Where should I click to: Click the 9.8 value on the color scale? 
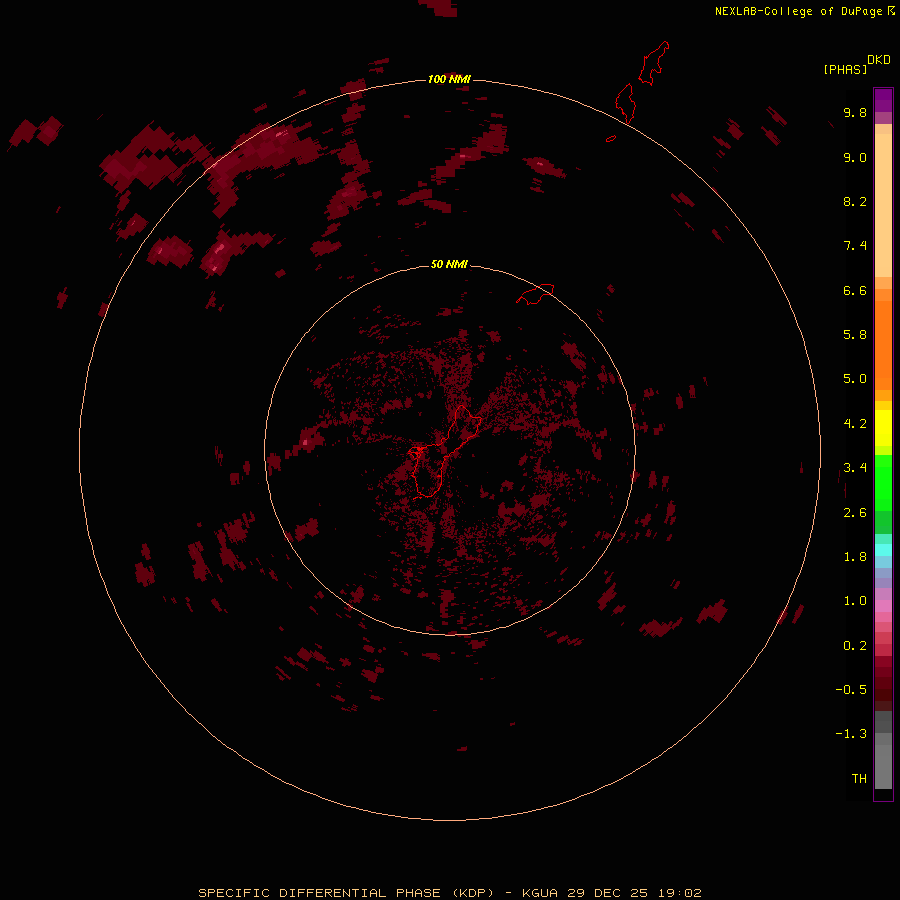[x=855, y=112]
